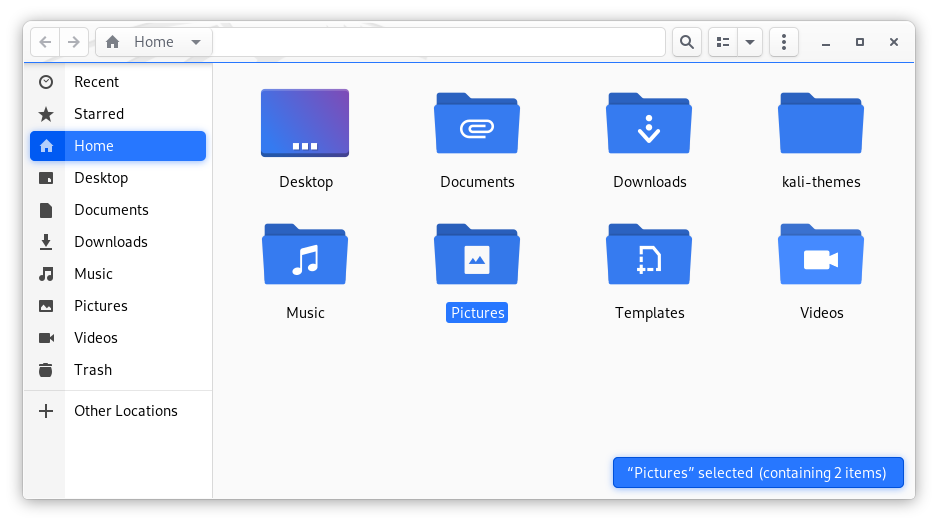This screenshot has width=938, height=524.
Task: Click the plus icon for Other Locations
Action: 46,411
